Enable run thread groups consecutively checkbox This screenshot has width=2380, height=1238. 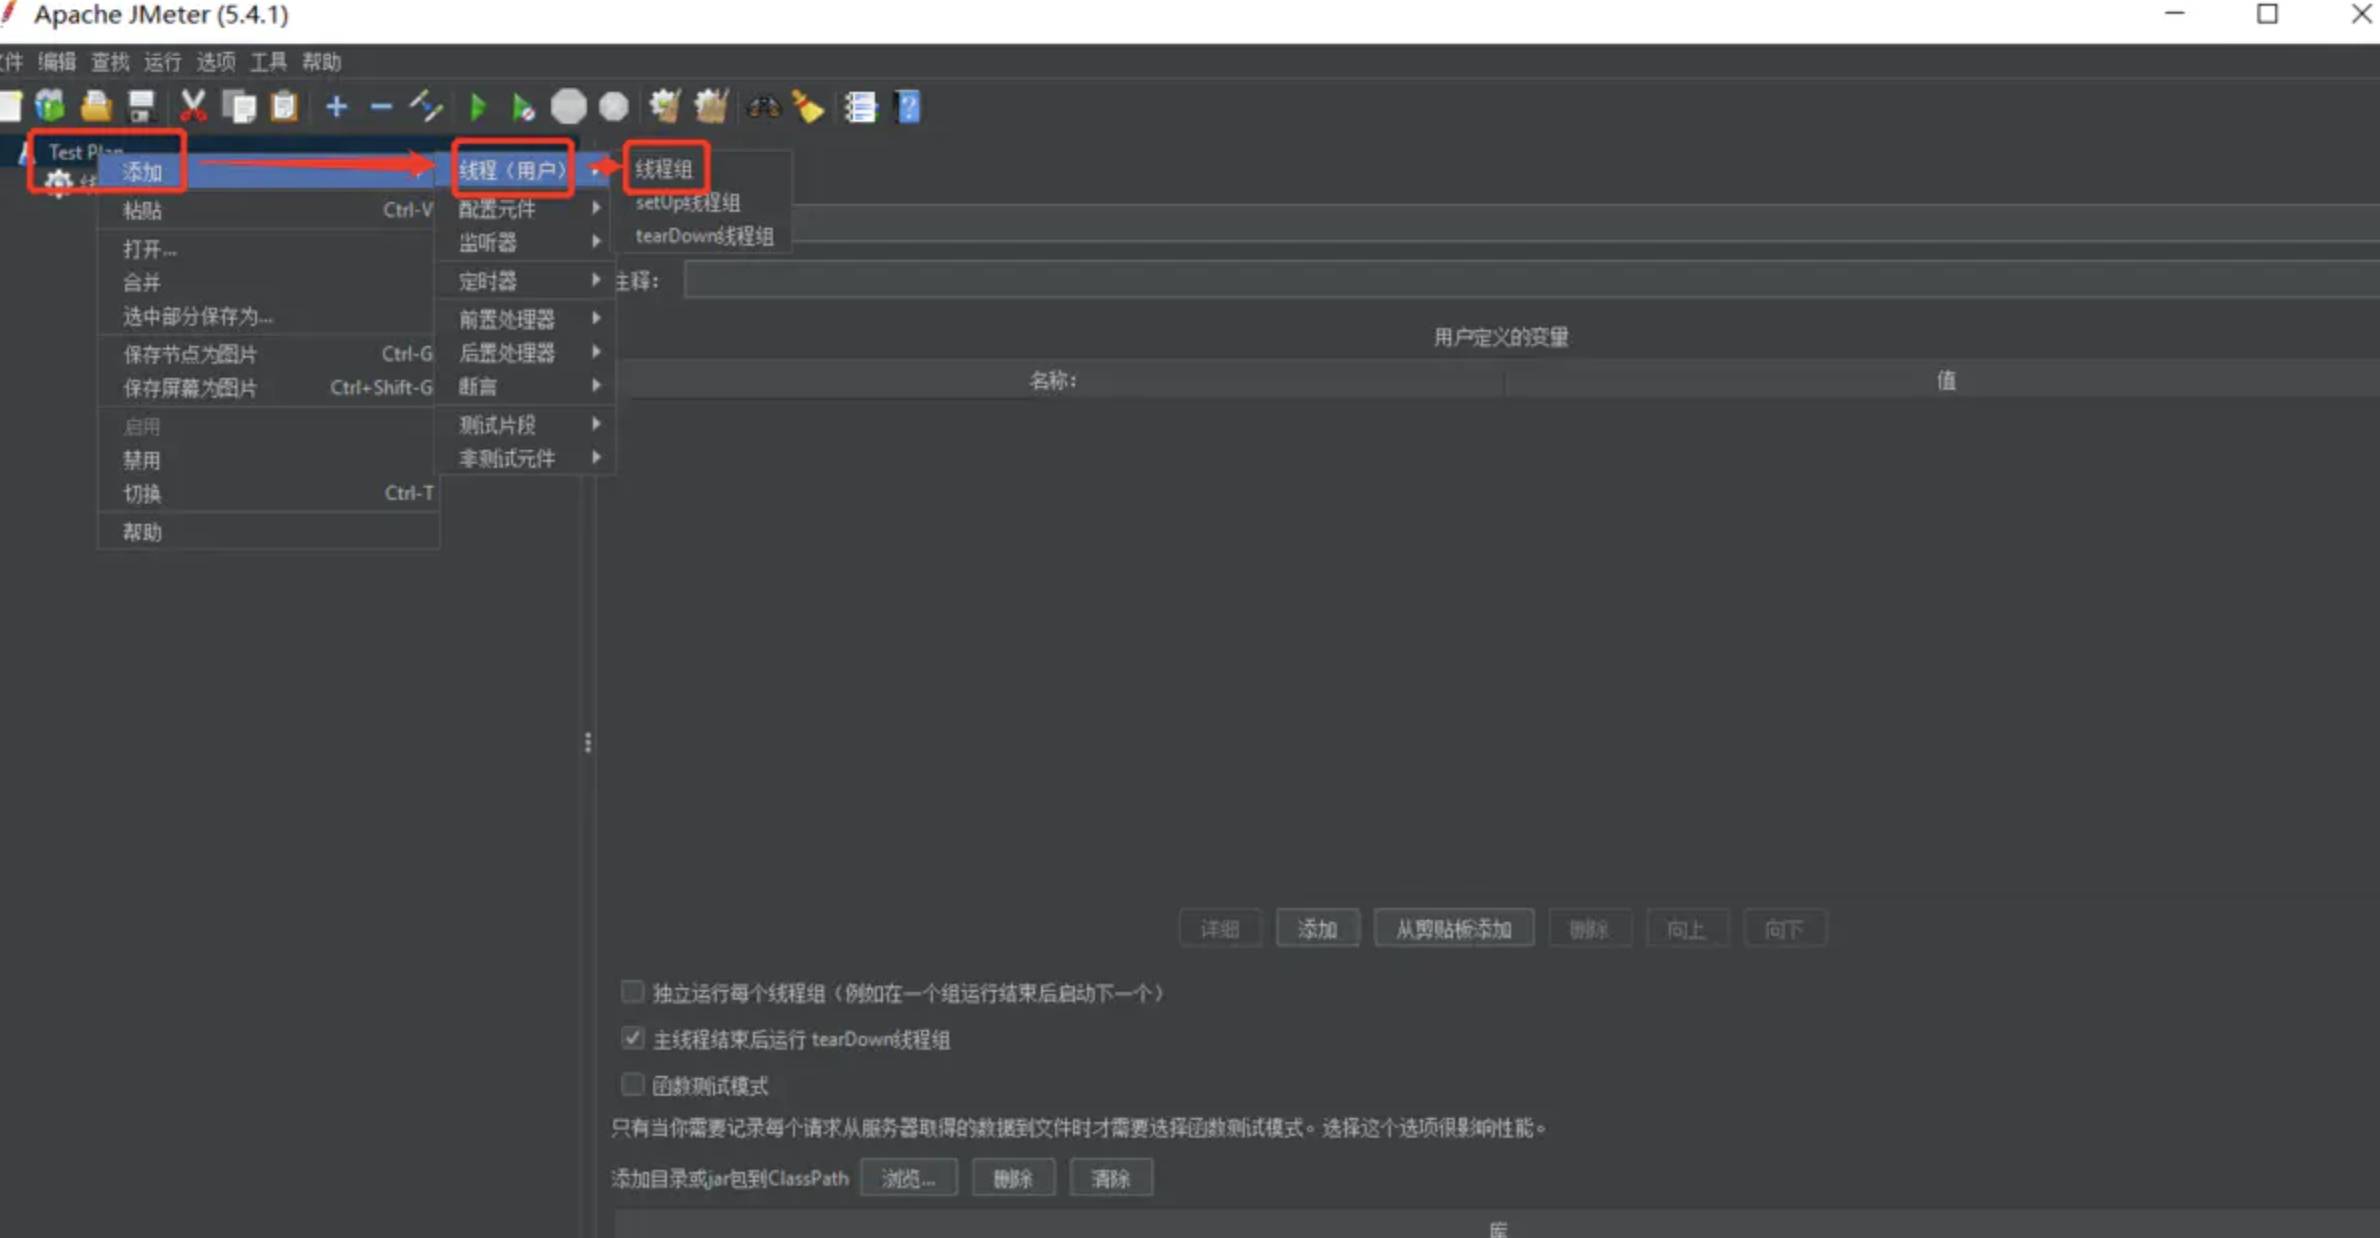tap(632, 992)
